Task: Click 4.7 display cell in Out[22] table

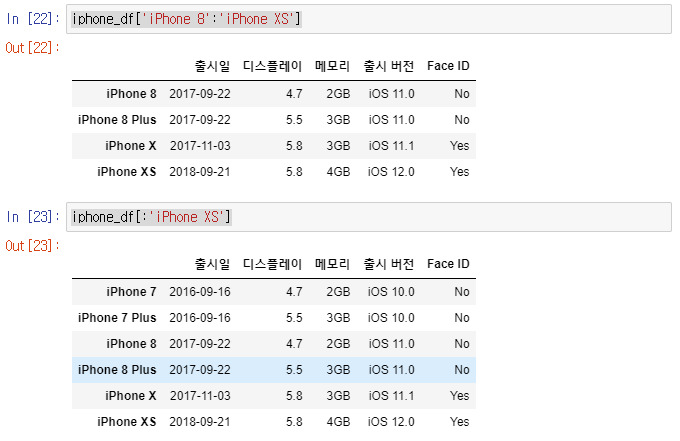Action: click(x=294, y=94)
